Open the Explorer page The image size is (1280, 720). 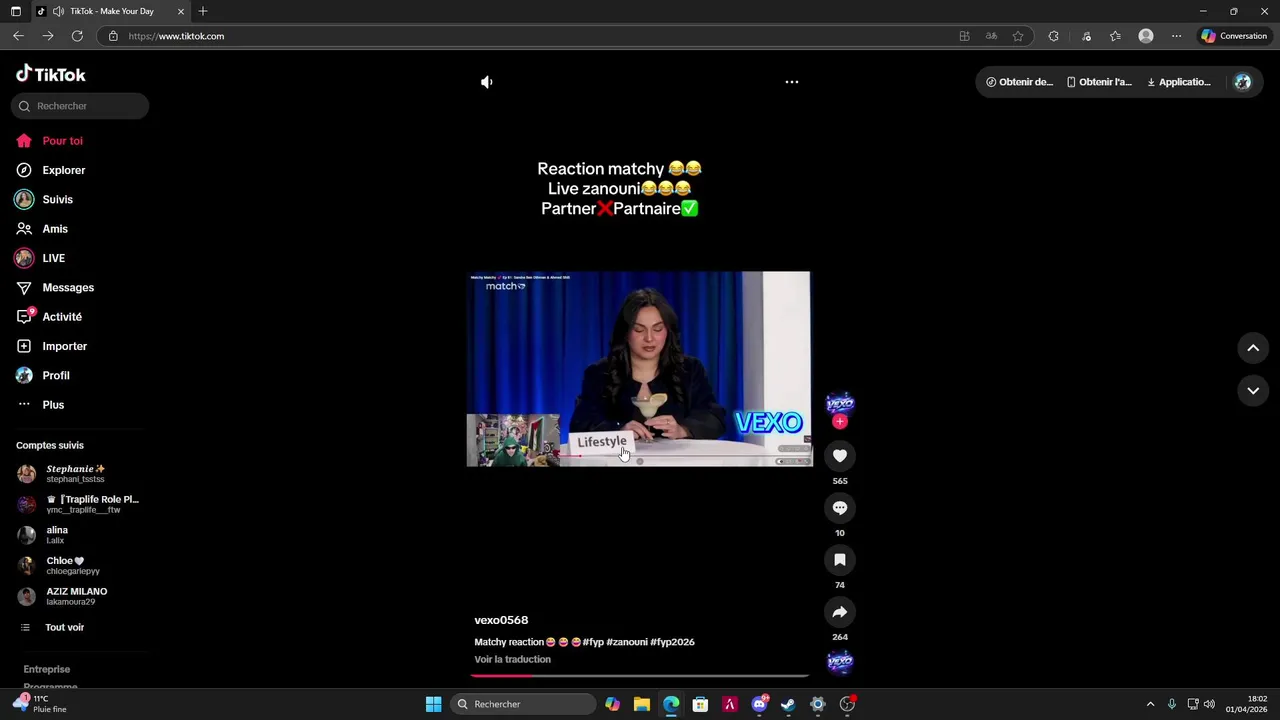pyautogui.click(x=63, y=170)
